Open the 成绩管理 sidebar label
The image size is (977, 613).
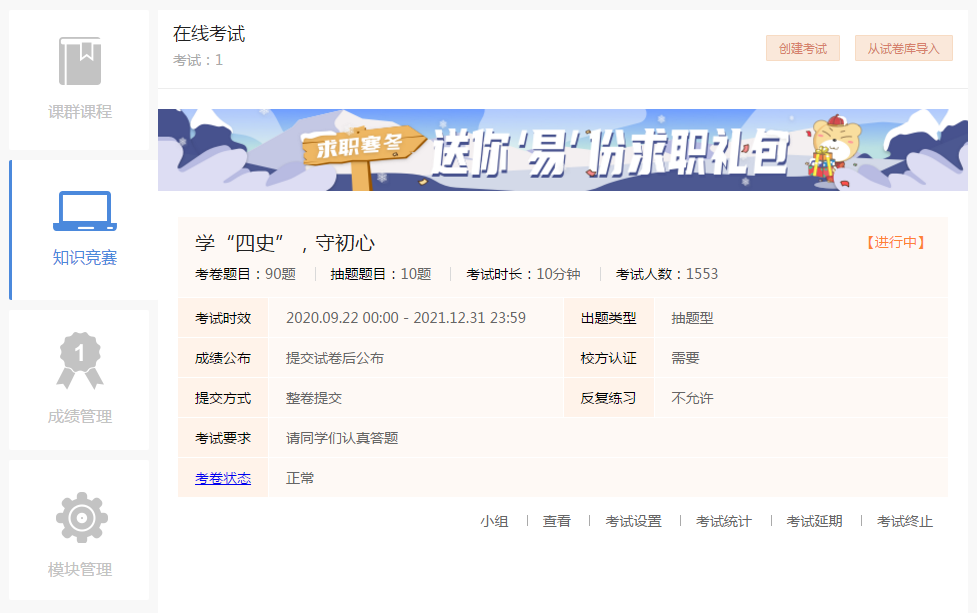tap(80, 416)
